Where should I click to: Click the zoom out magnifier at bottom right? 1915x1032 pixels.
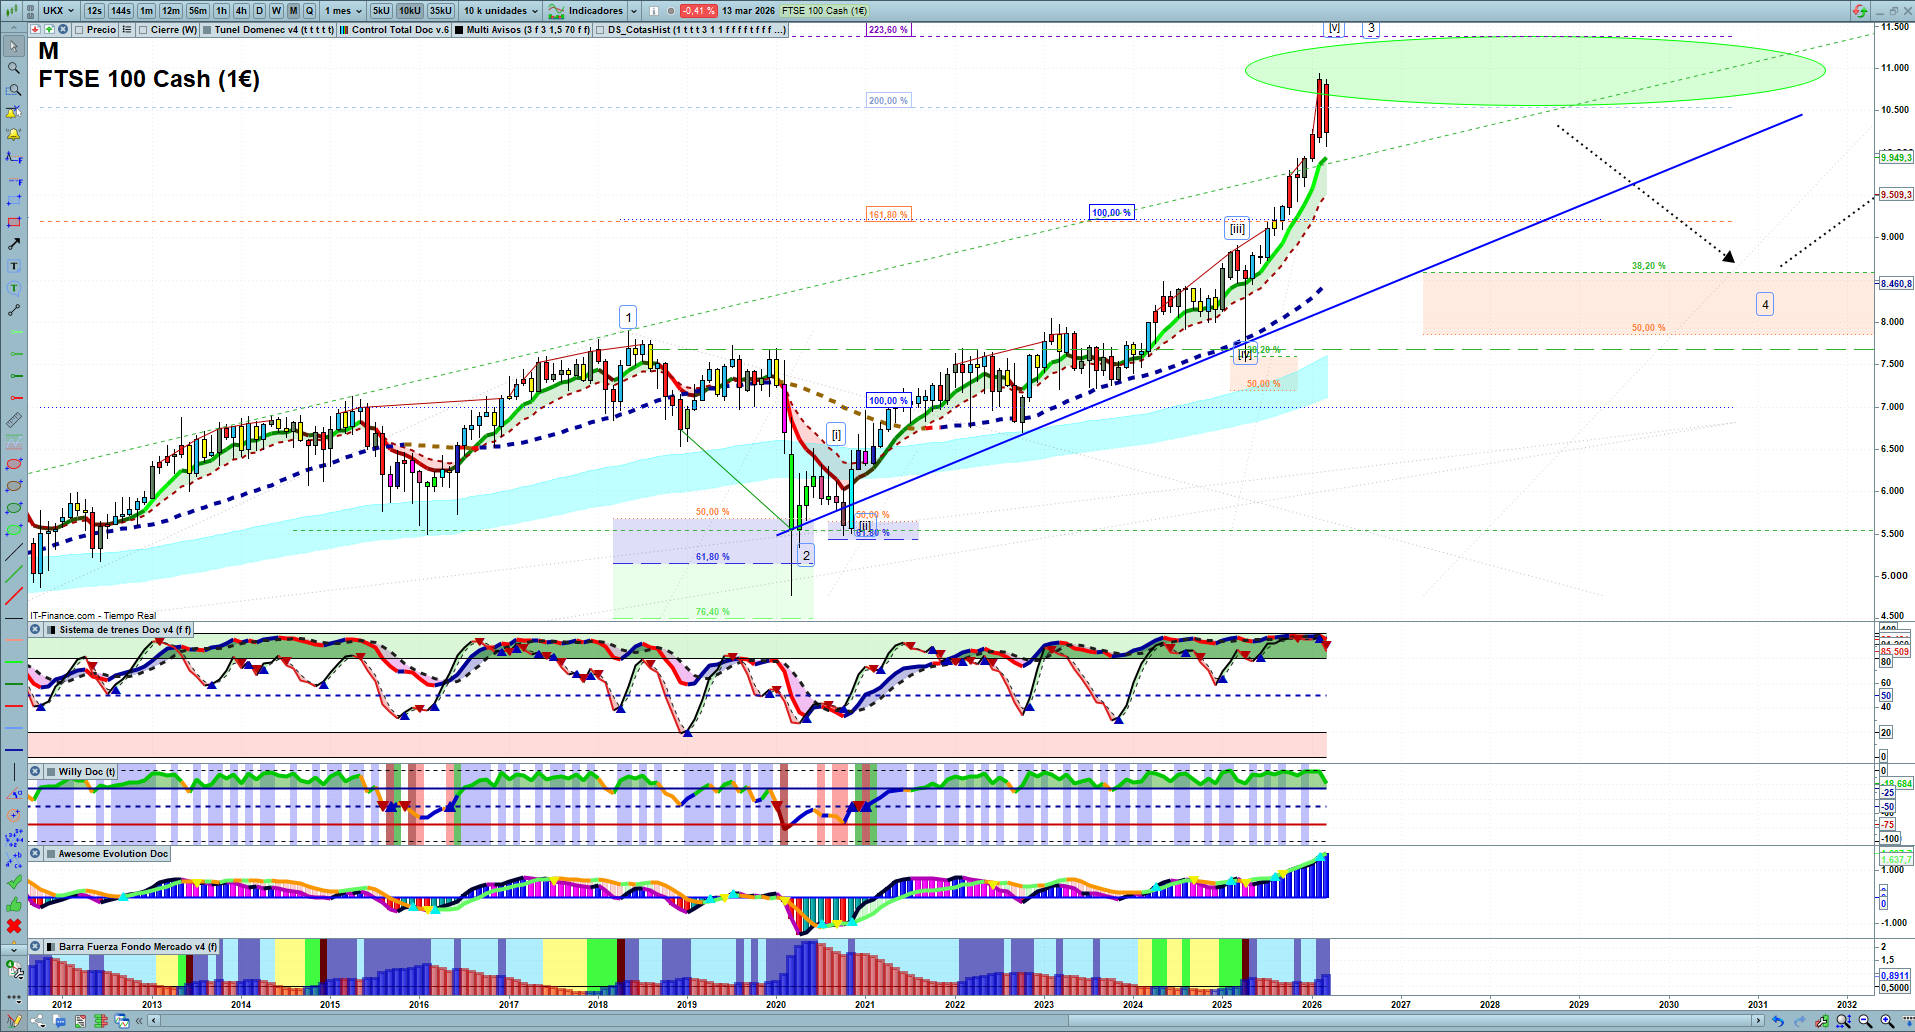(1865, 1021)
